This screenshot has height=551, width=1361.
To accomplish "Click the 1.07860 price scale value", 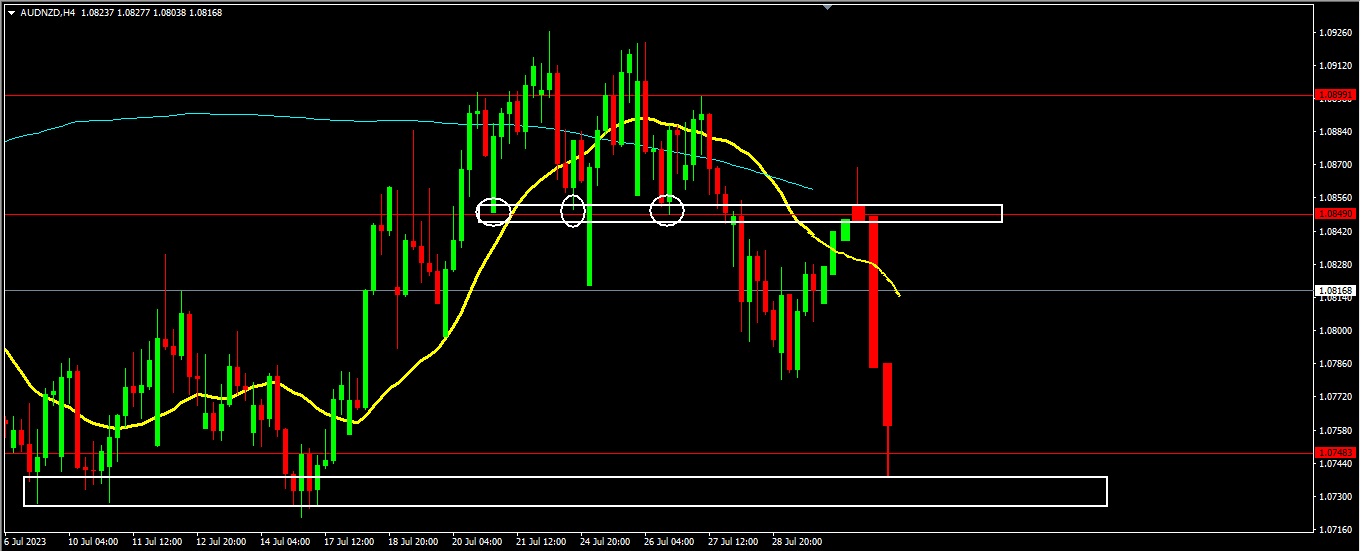I will pyautogui.click(x=1336, y=364).
